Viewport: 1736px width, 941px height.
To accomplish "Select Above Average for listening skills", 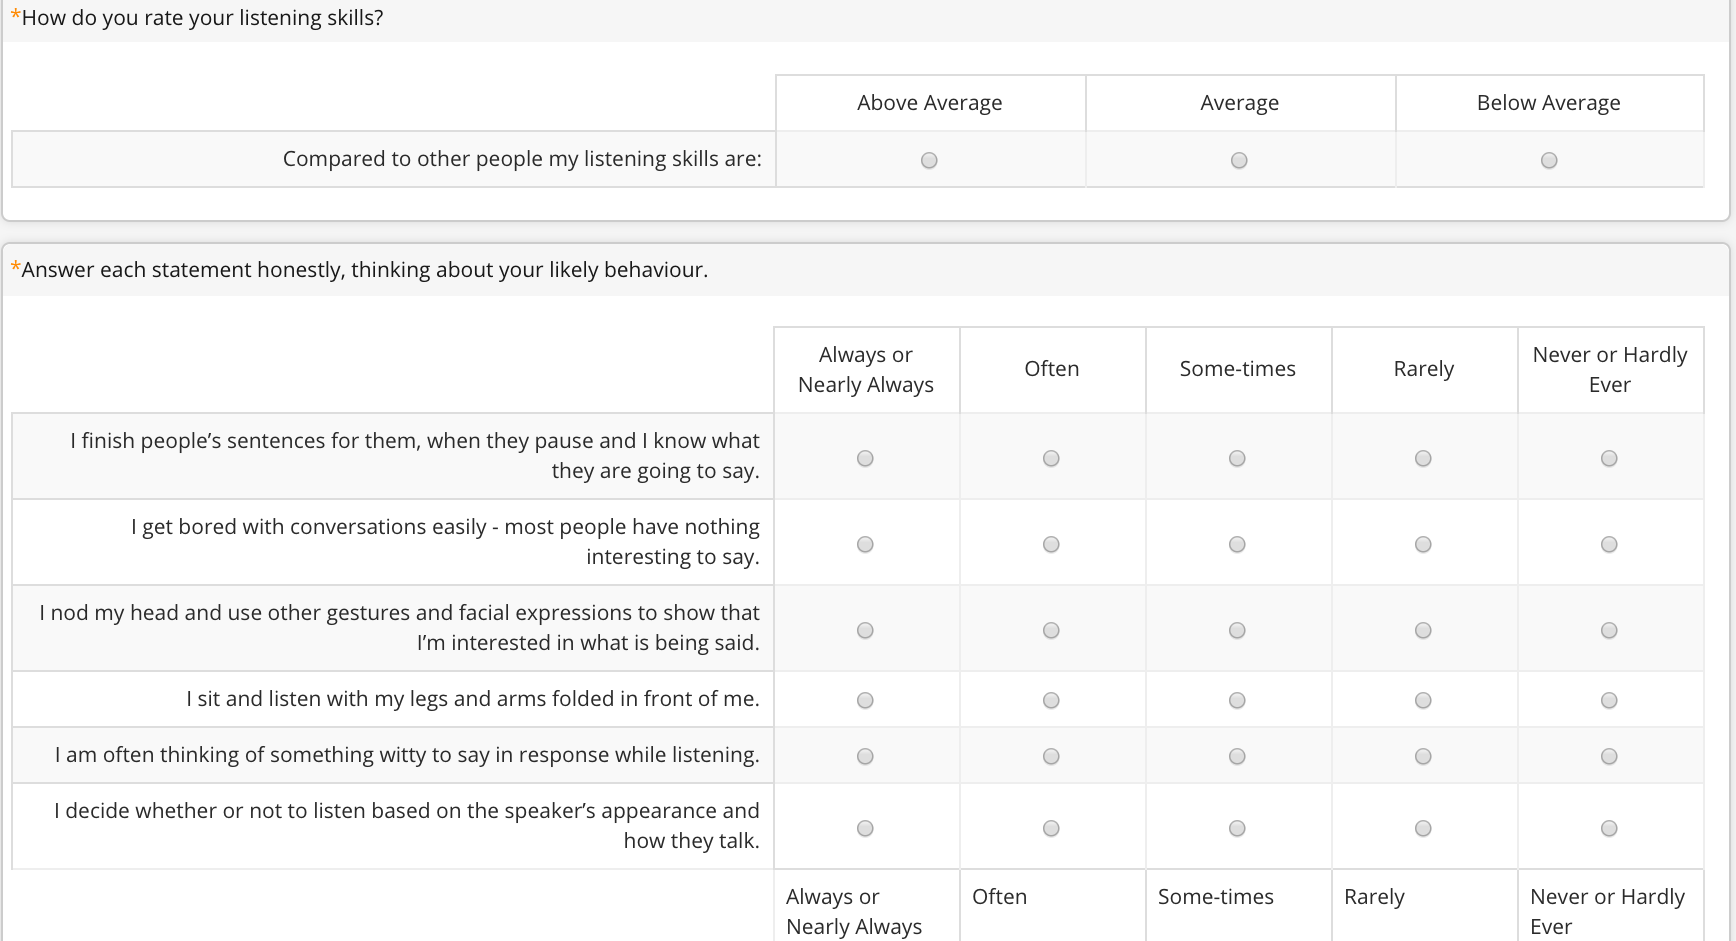I will point(929,160).
